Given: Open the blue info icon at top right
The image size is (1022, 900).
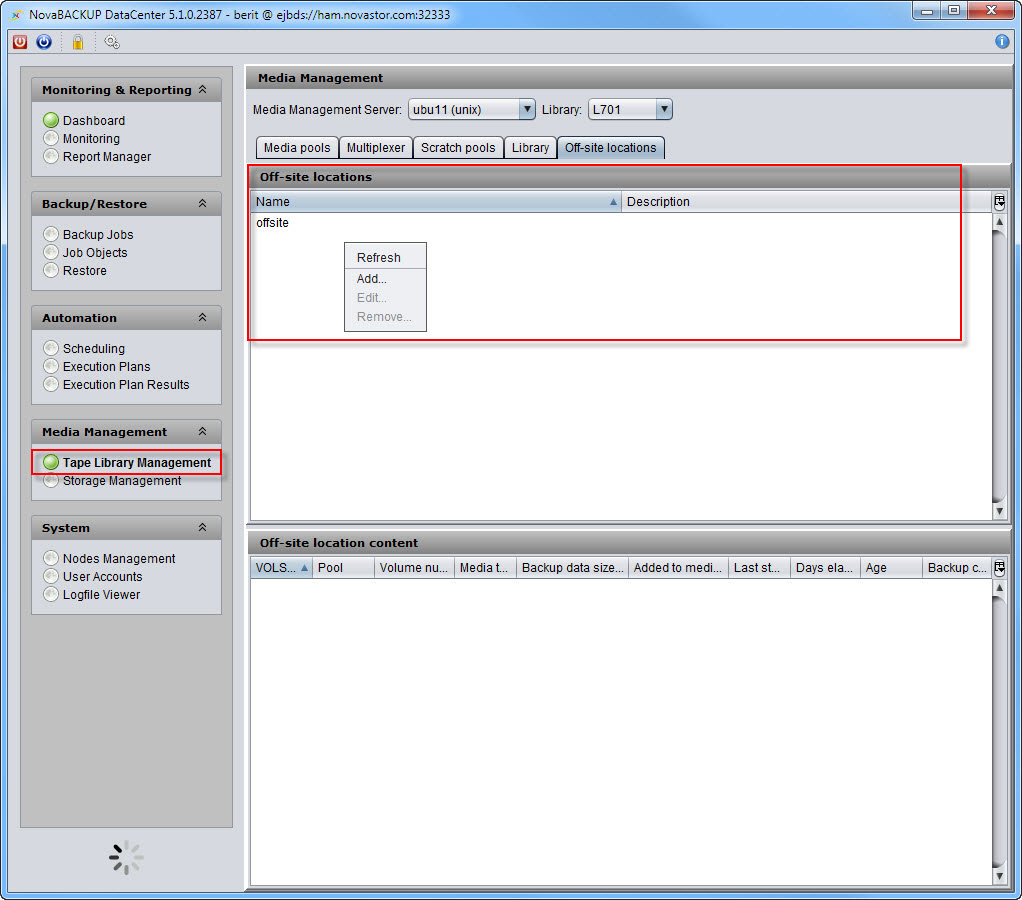Looking at the screenshot, I should pyautogui.click(x=1002, y=42).
